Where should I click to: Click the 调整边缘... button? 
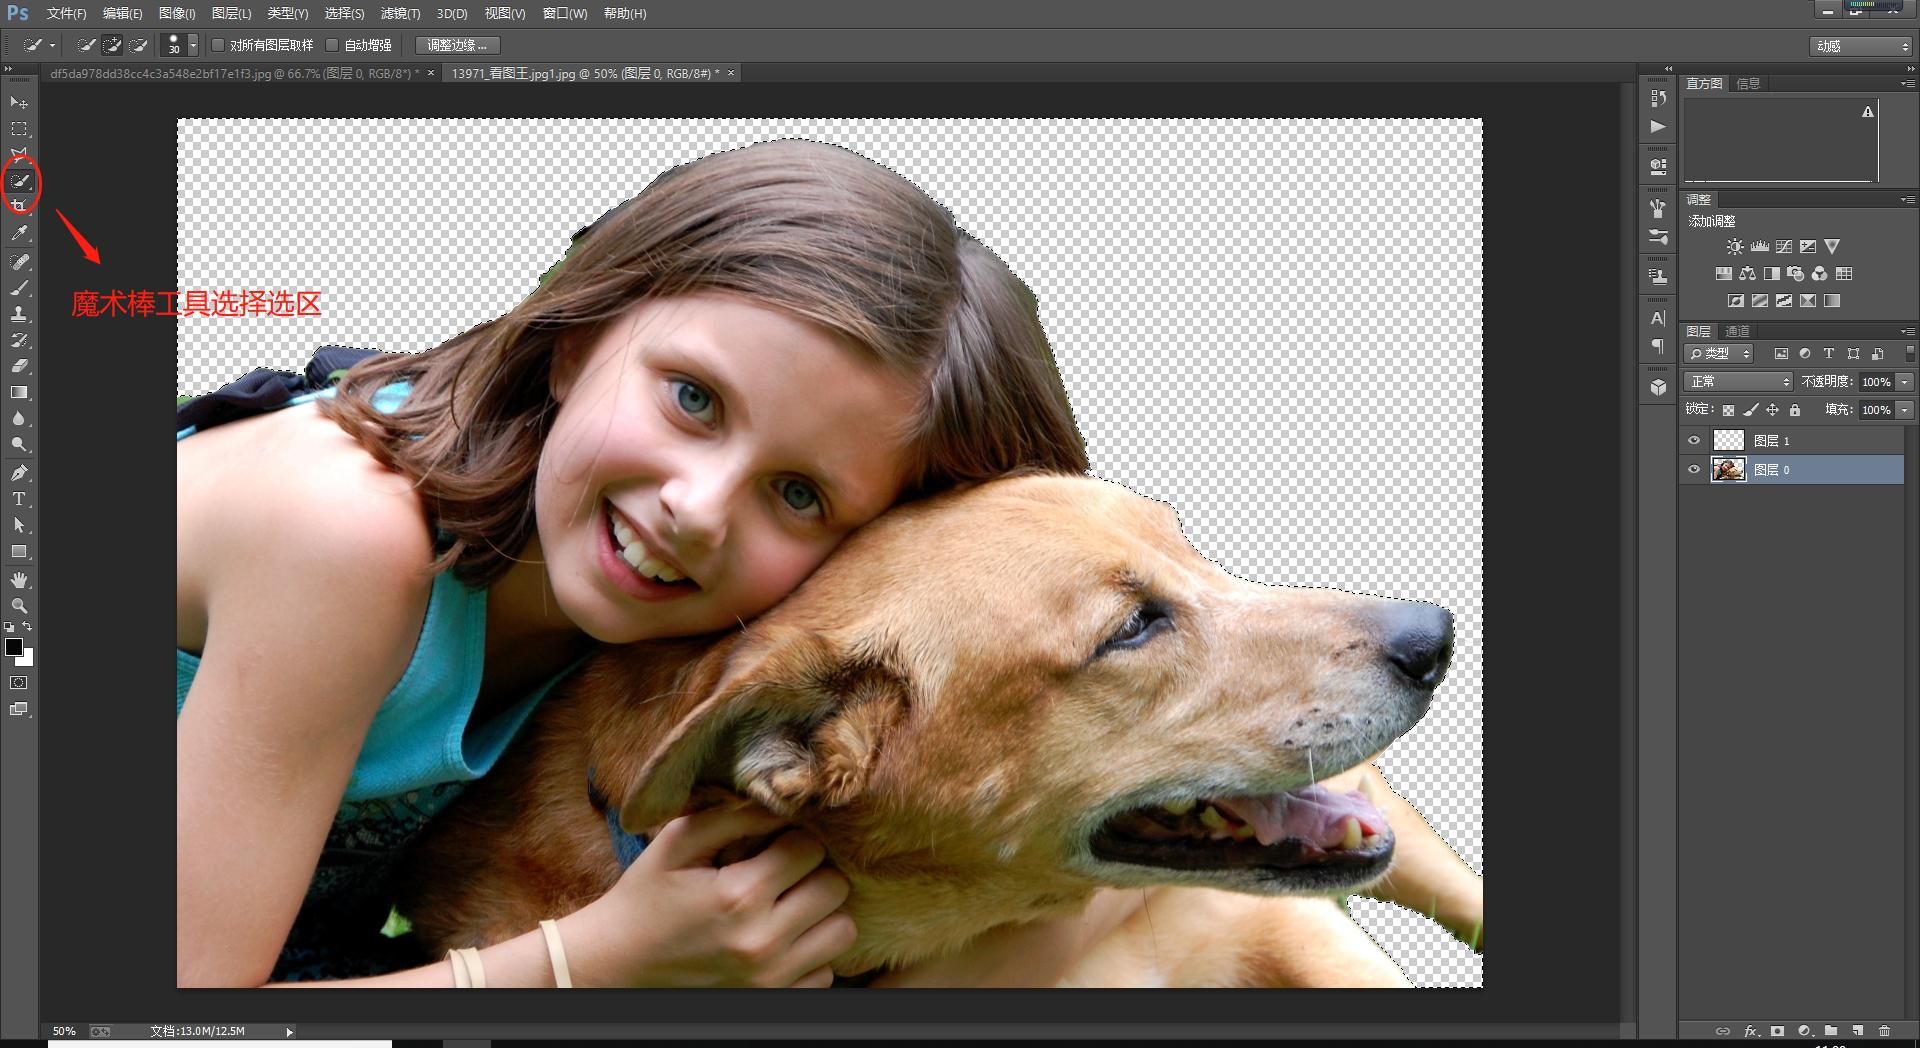tap(457, 45)
